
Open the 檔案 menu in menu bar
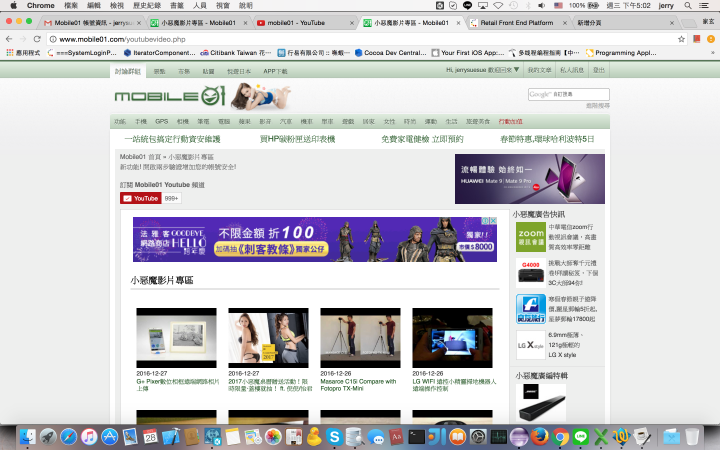(x=71, y=6)
